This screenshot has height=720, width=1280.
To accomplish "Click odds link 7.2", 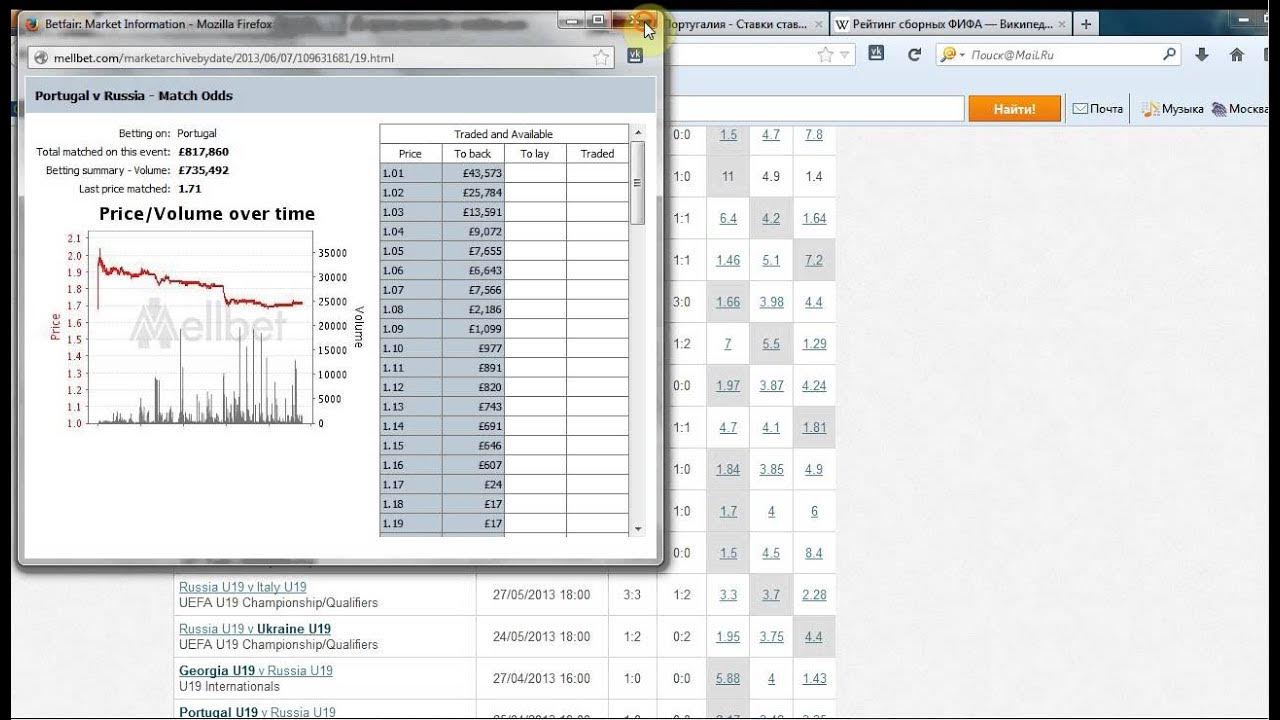I will [814, 260].
